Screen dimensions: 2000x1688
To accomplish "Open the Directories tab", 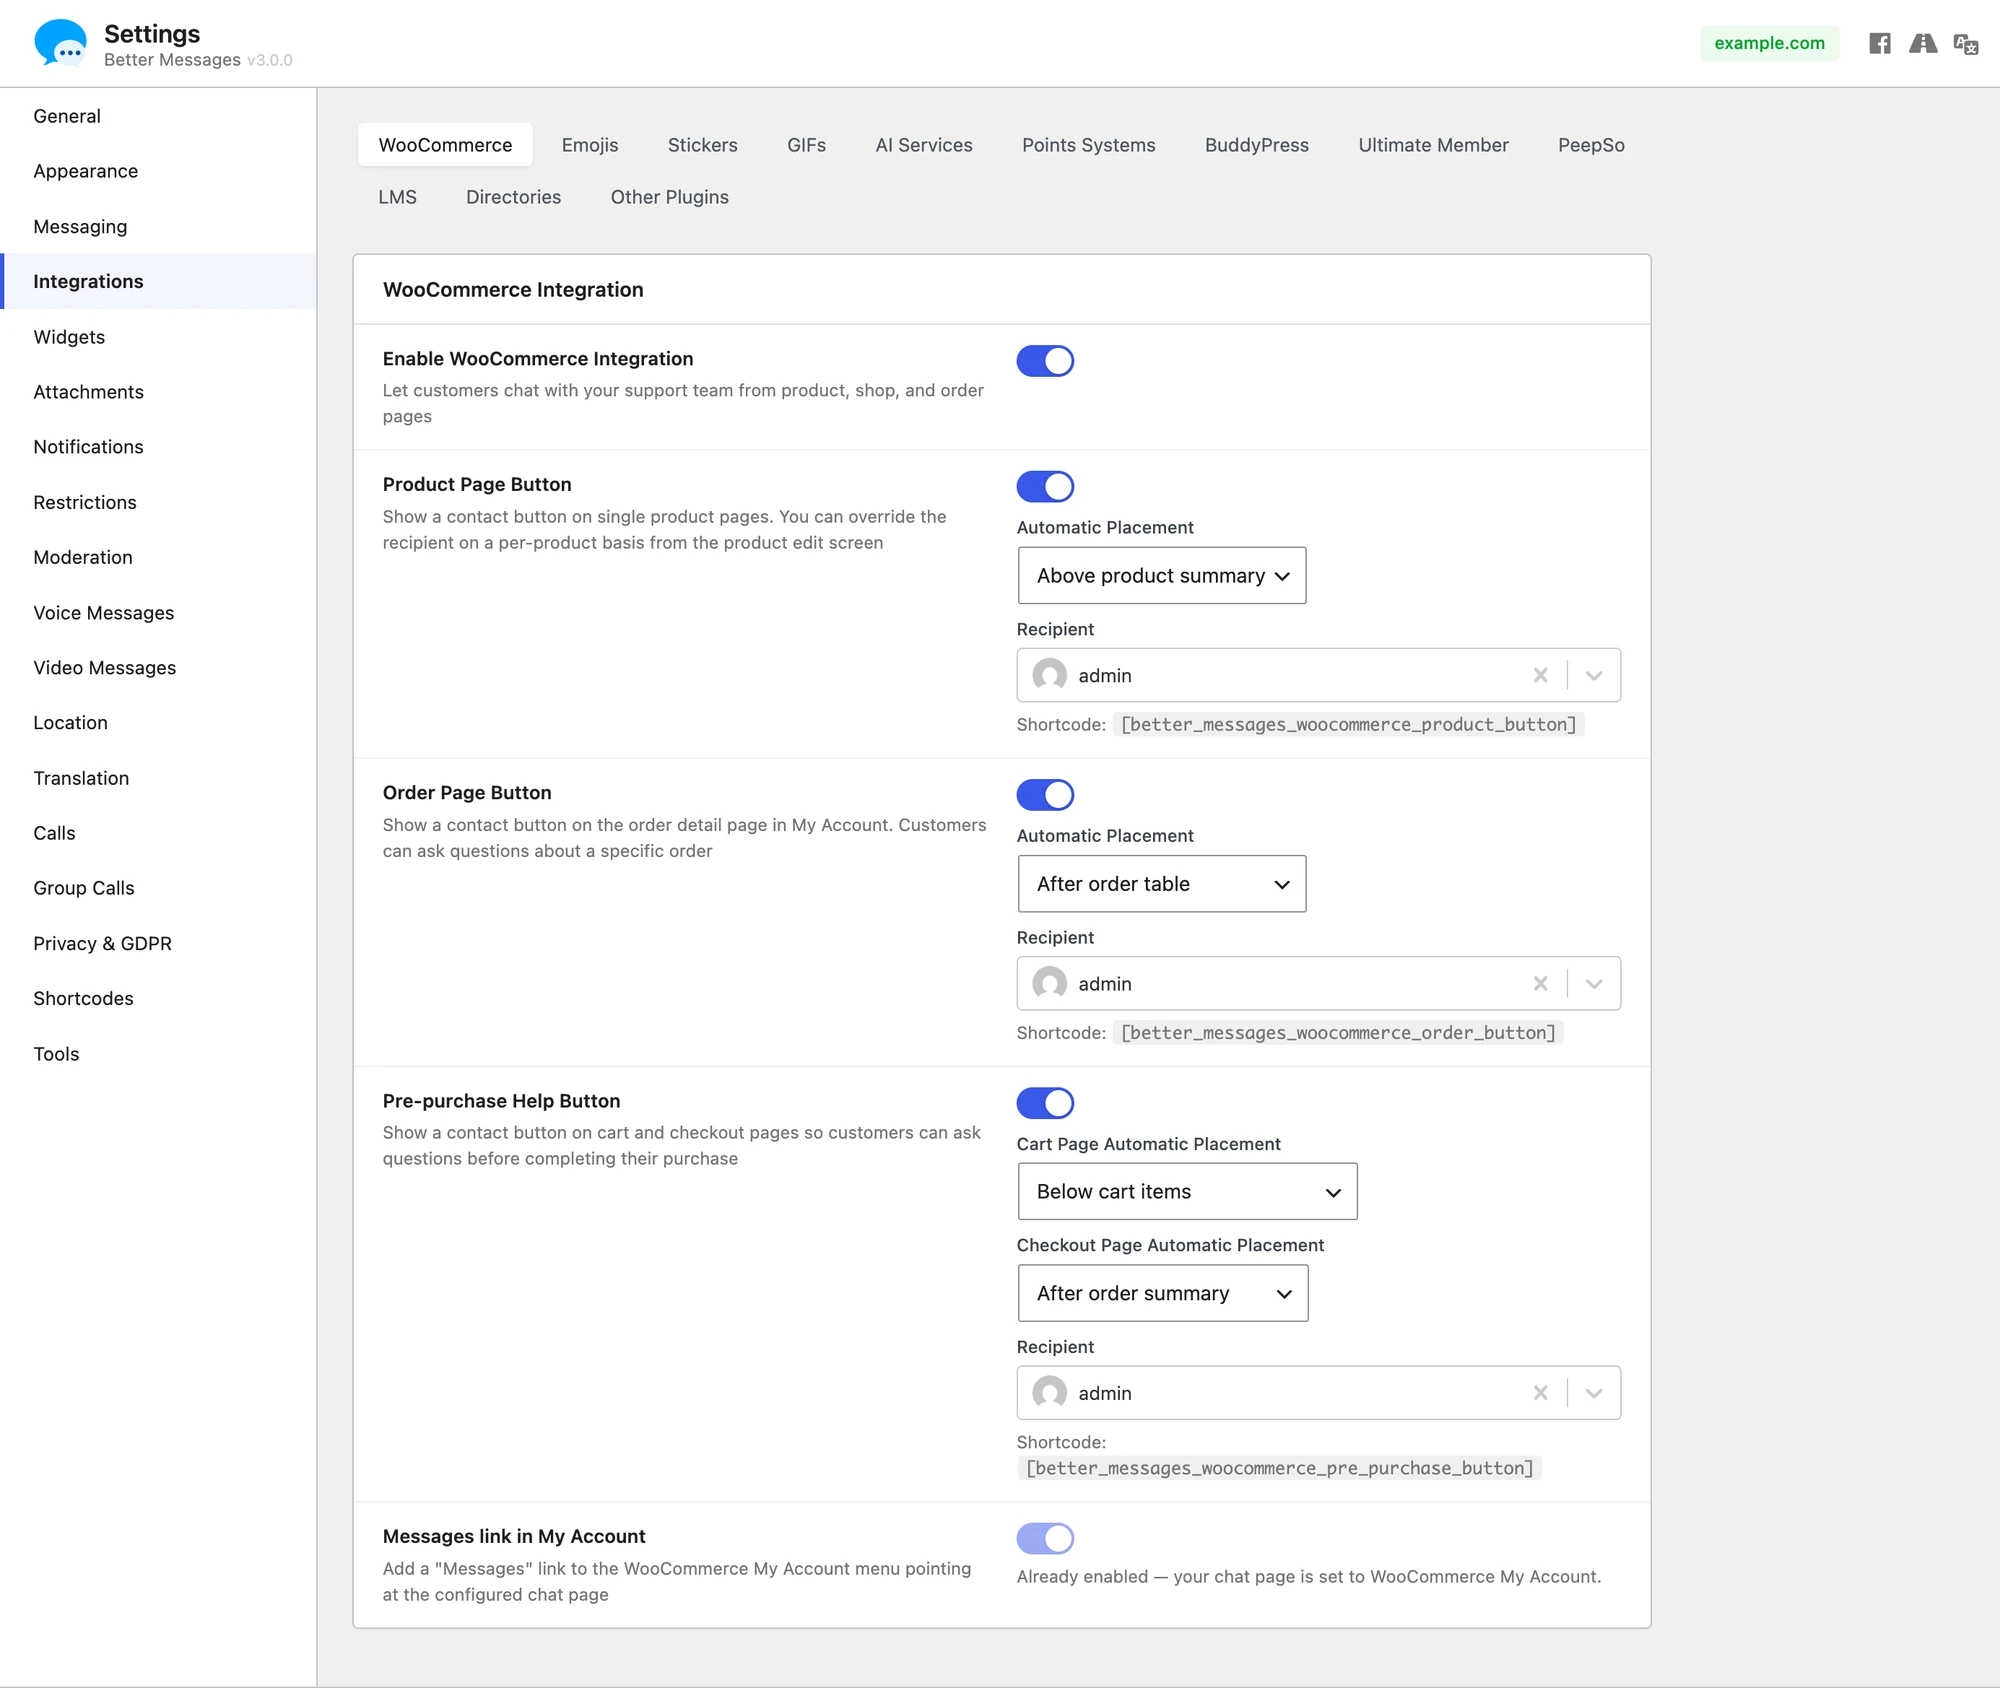I will coord(513,197).
